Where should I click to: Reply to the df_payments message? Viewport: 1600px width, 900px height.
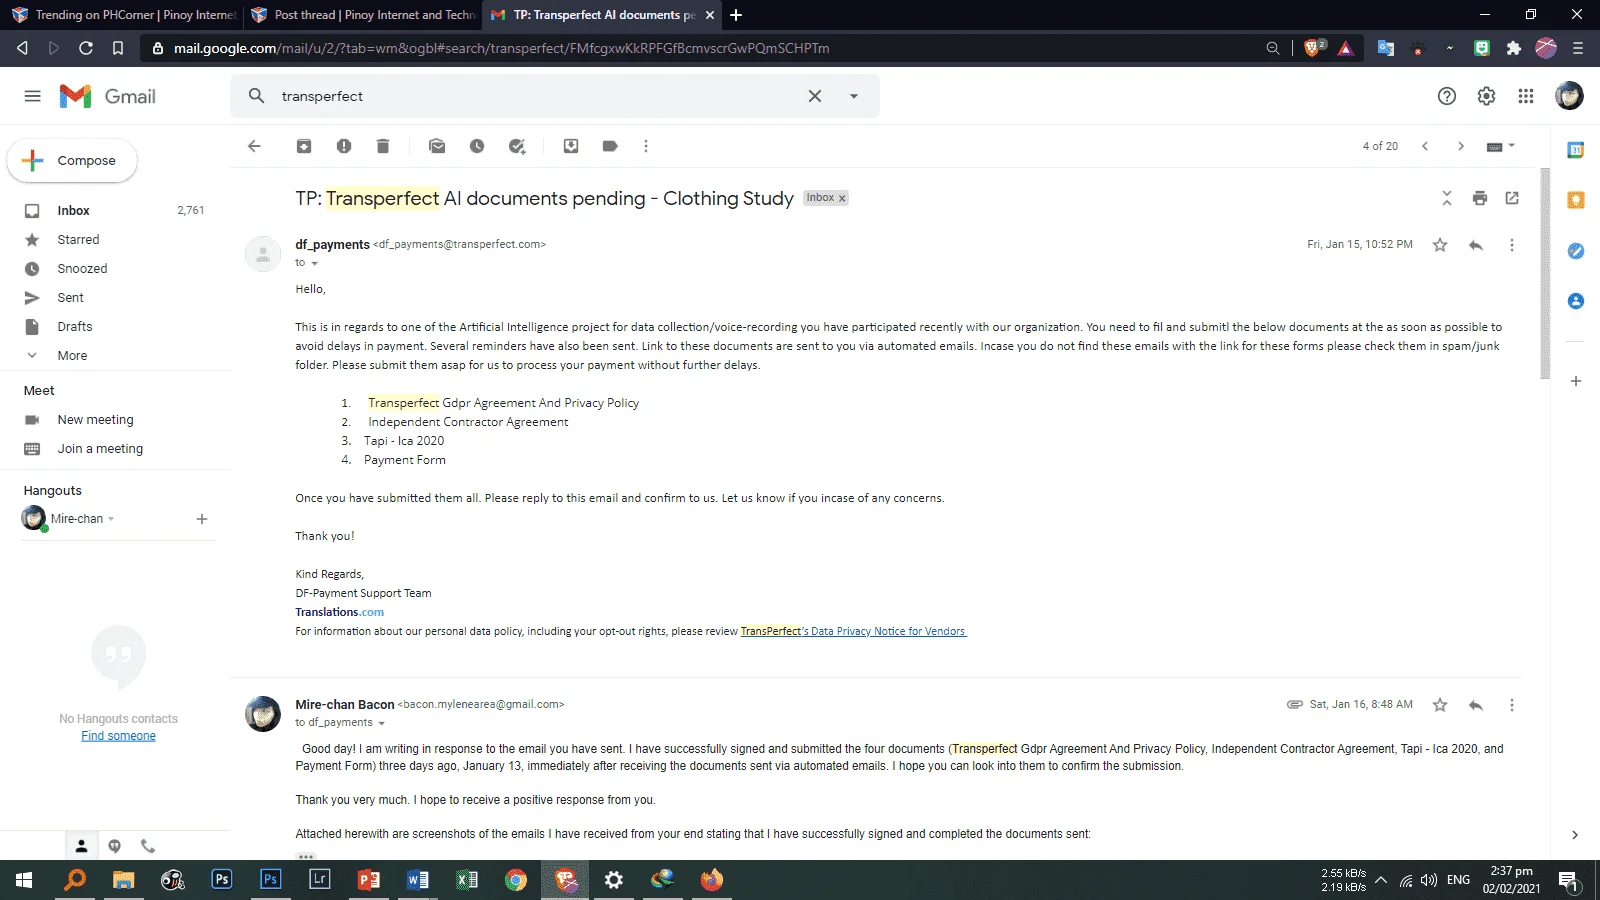1476,245
